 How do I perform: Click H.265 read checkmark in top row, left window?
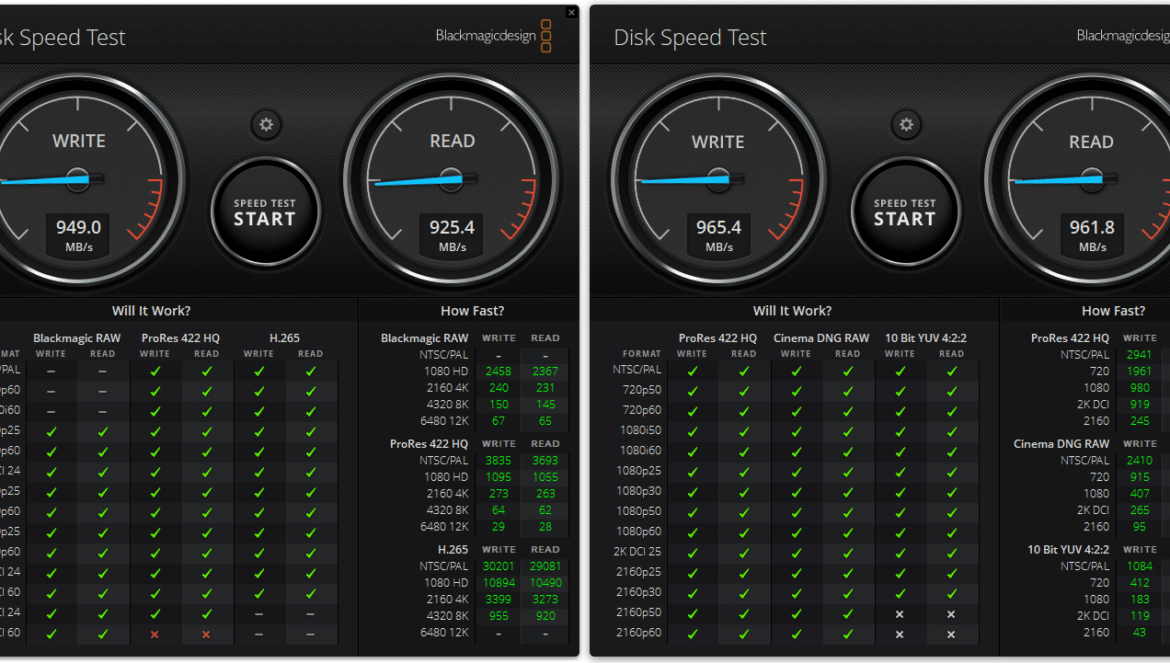(310, 371)
